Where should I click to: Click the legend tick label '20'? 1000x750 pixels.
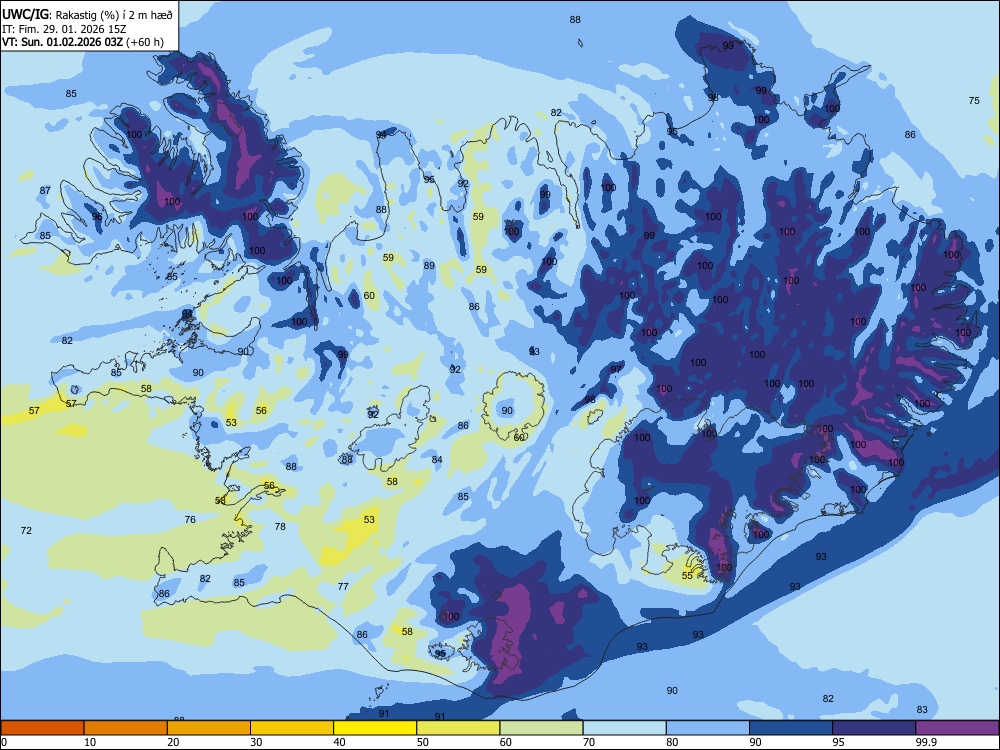pos(173,742)
